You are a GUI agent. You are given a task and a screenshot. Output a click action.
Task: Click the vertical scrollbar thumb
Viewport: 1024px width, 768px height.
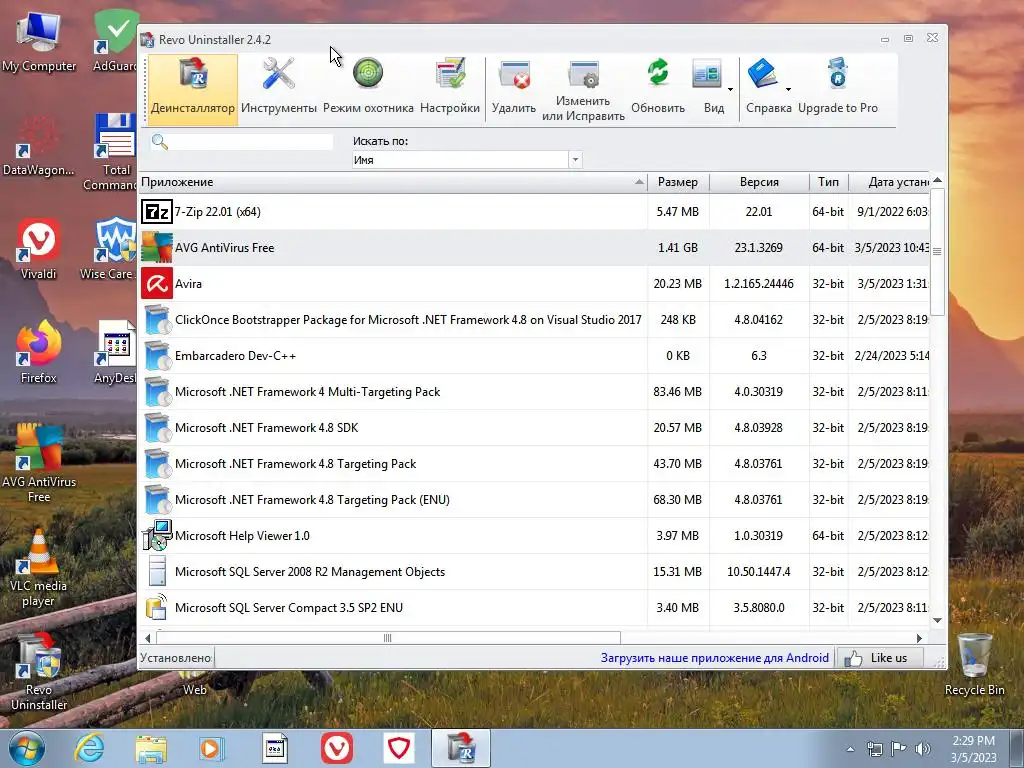pos(937,251)
